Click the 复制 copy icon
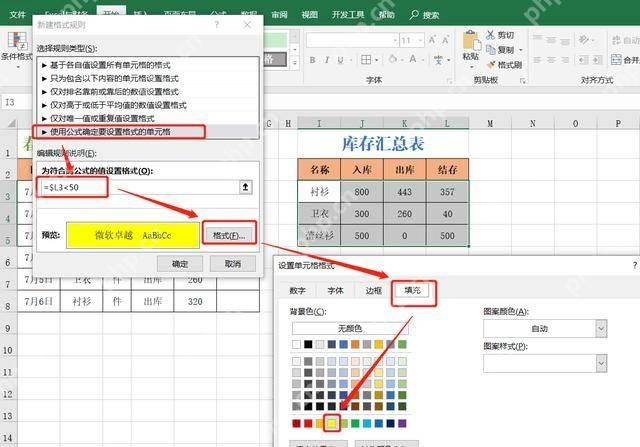This screenshot has width=640, height=447. point(491,50)
